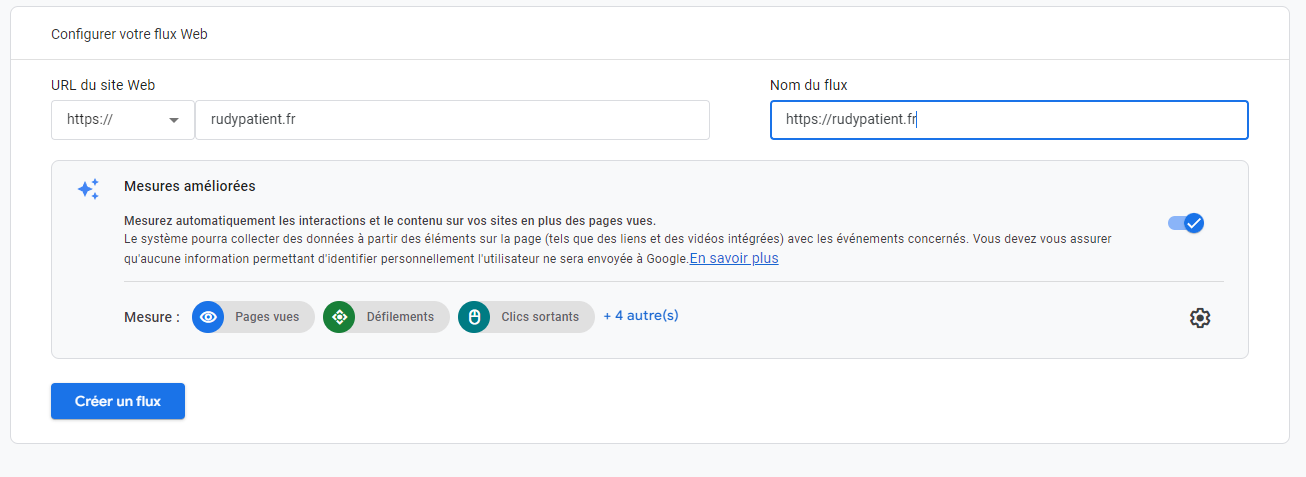This screenshot has width=1306, height=477.
Task: Click the 'Nom du flux' label text
Action: (808, 85)
